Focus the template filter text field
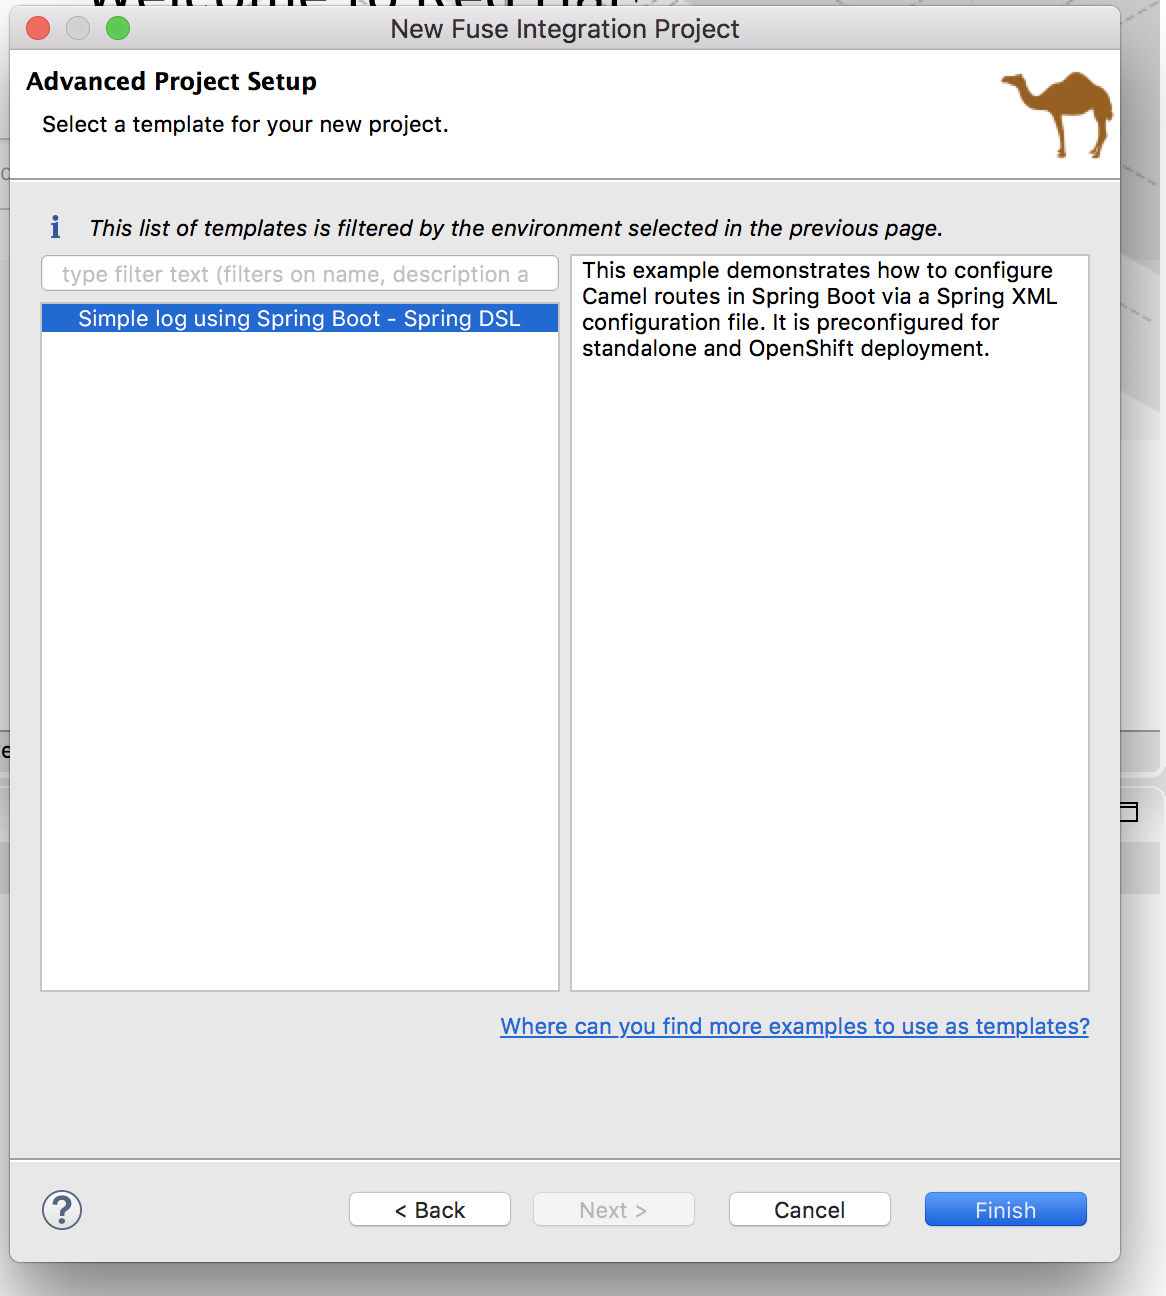The width and height of the screenshot is (1166, 1296). [300, 274]
